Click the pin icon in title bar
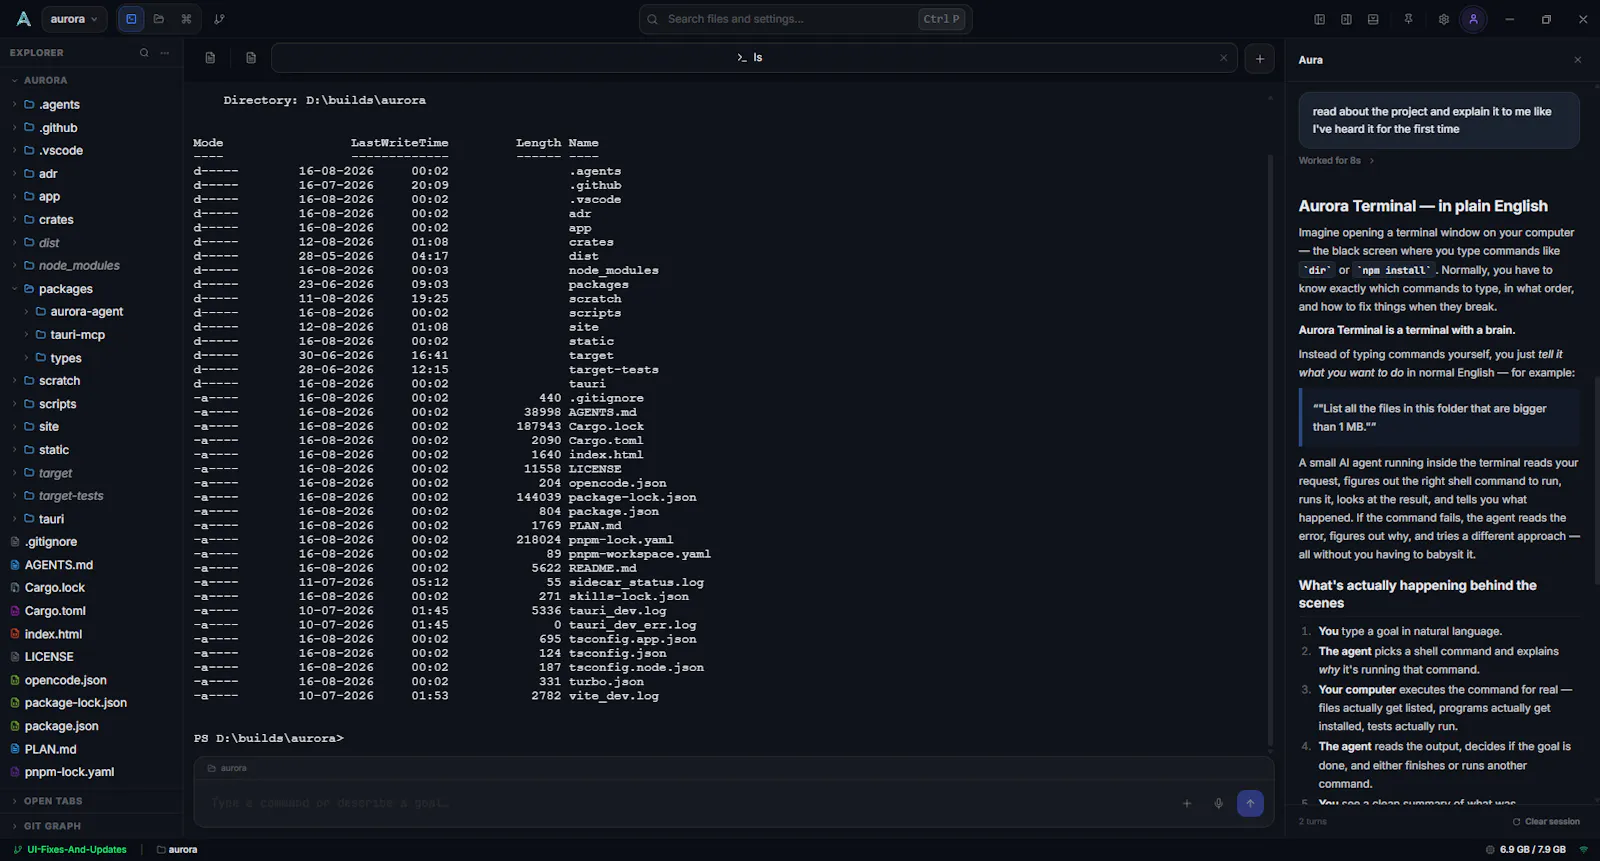The height and width of the screenshot is (861, 1600). tap(1408, 19)
